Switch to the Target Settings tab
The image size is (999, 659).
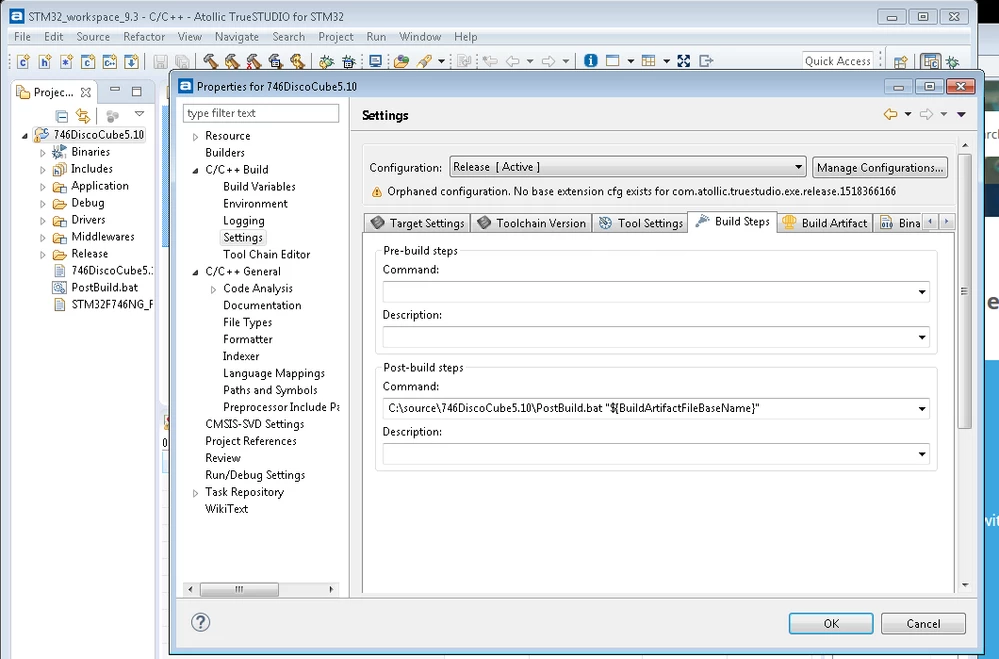[x=418, y=223]
